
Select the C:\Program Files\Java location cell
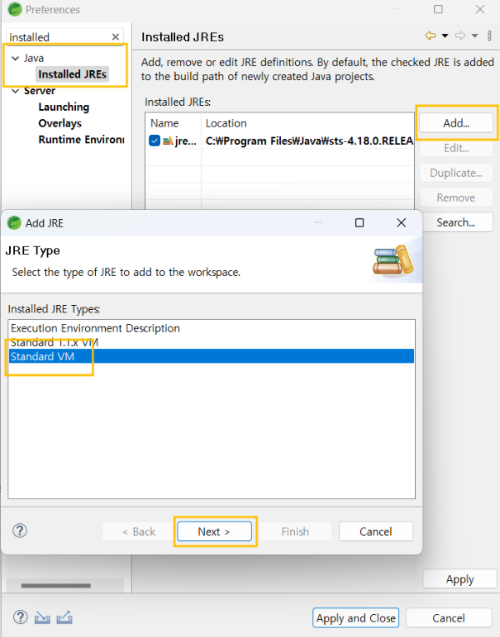[x=309, y=141]
